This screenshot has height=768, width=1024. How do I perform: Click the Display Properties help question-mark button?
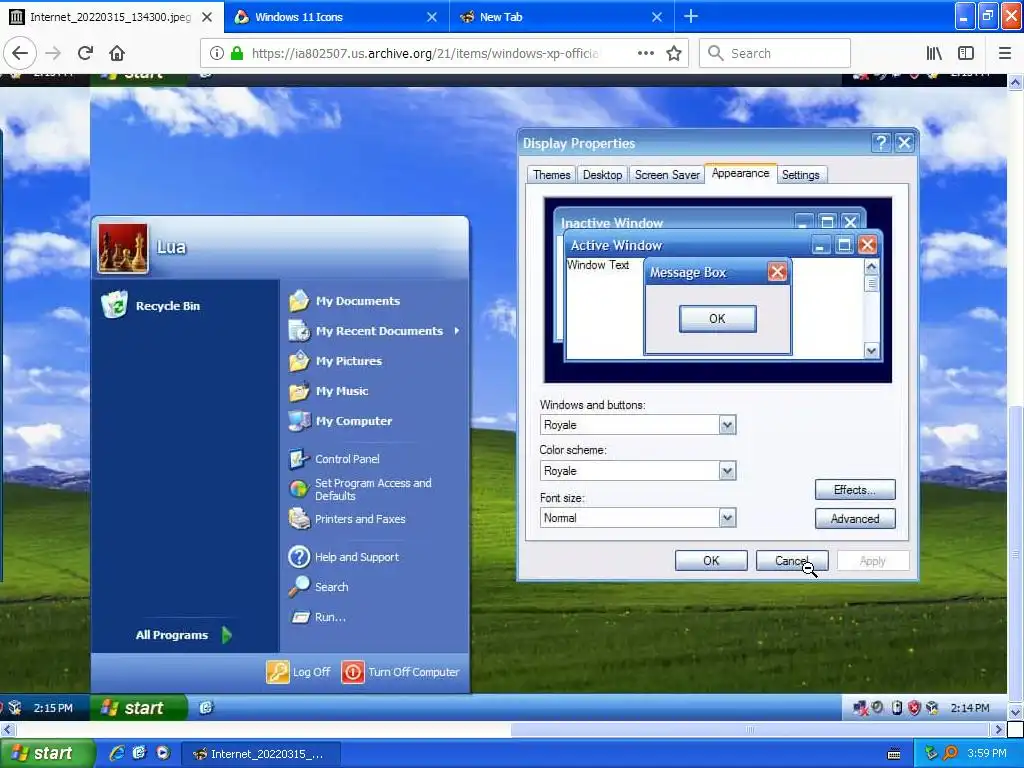pyautogui.click(x=881, y=142)
